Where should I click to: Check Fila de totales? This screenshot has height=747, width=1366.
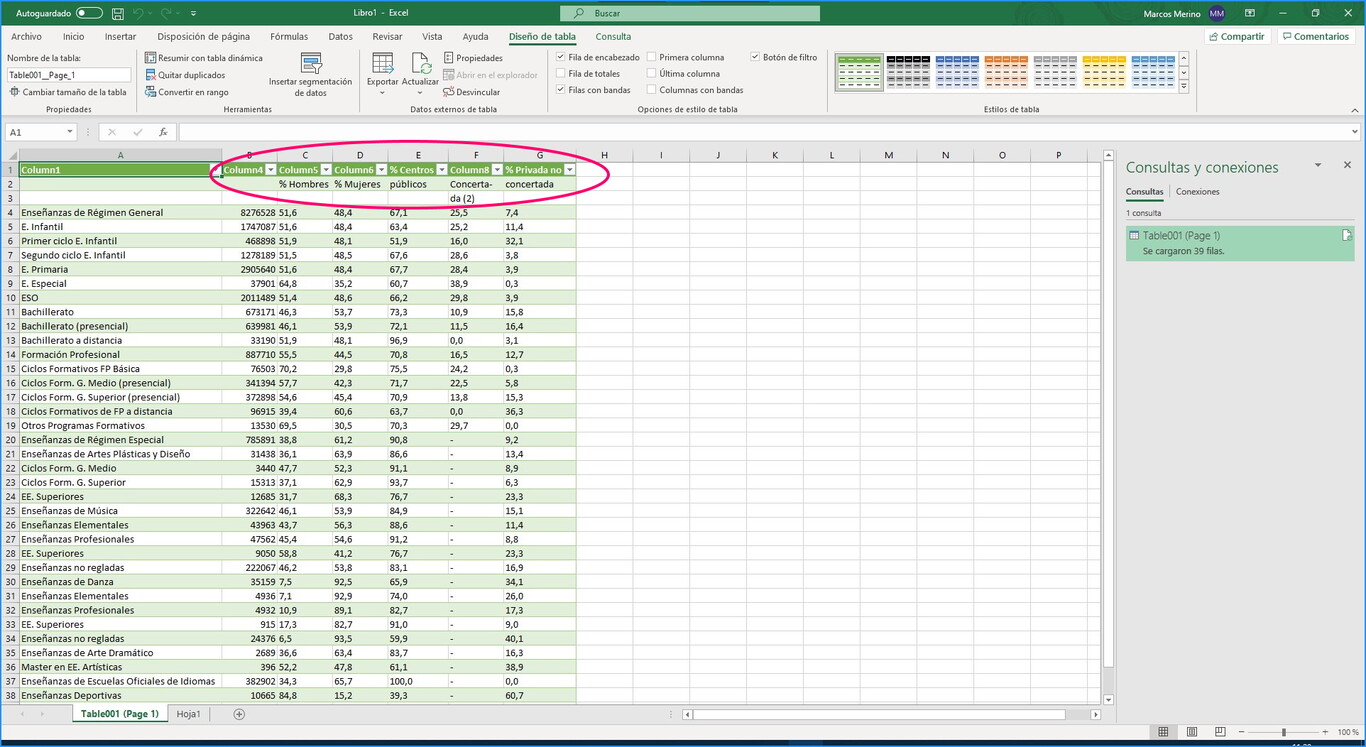pyautogui.click(x=561, y=73)
